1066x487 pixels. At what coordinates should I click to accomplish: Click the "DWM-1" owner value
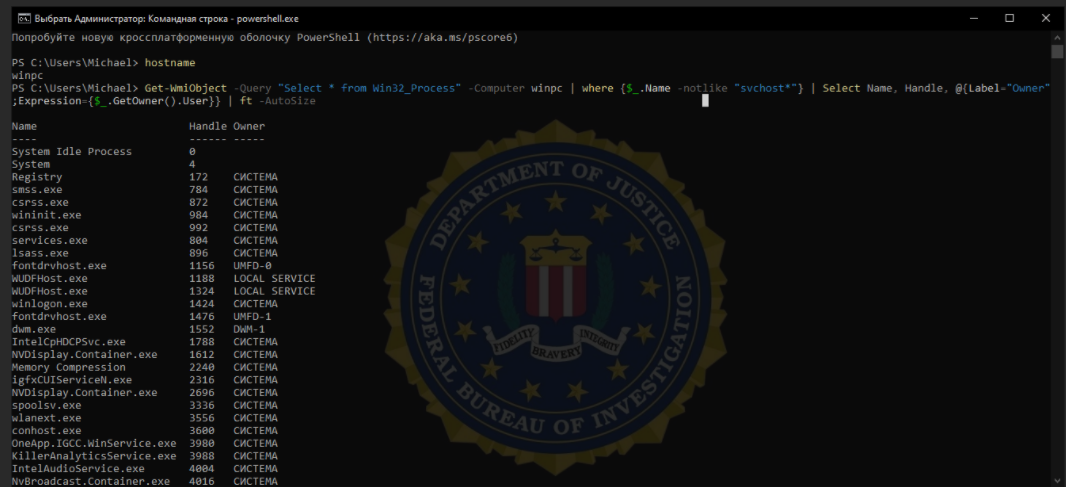[x=249, y=329]
